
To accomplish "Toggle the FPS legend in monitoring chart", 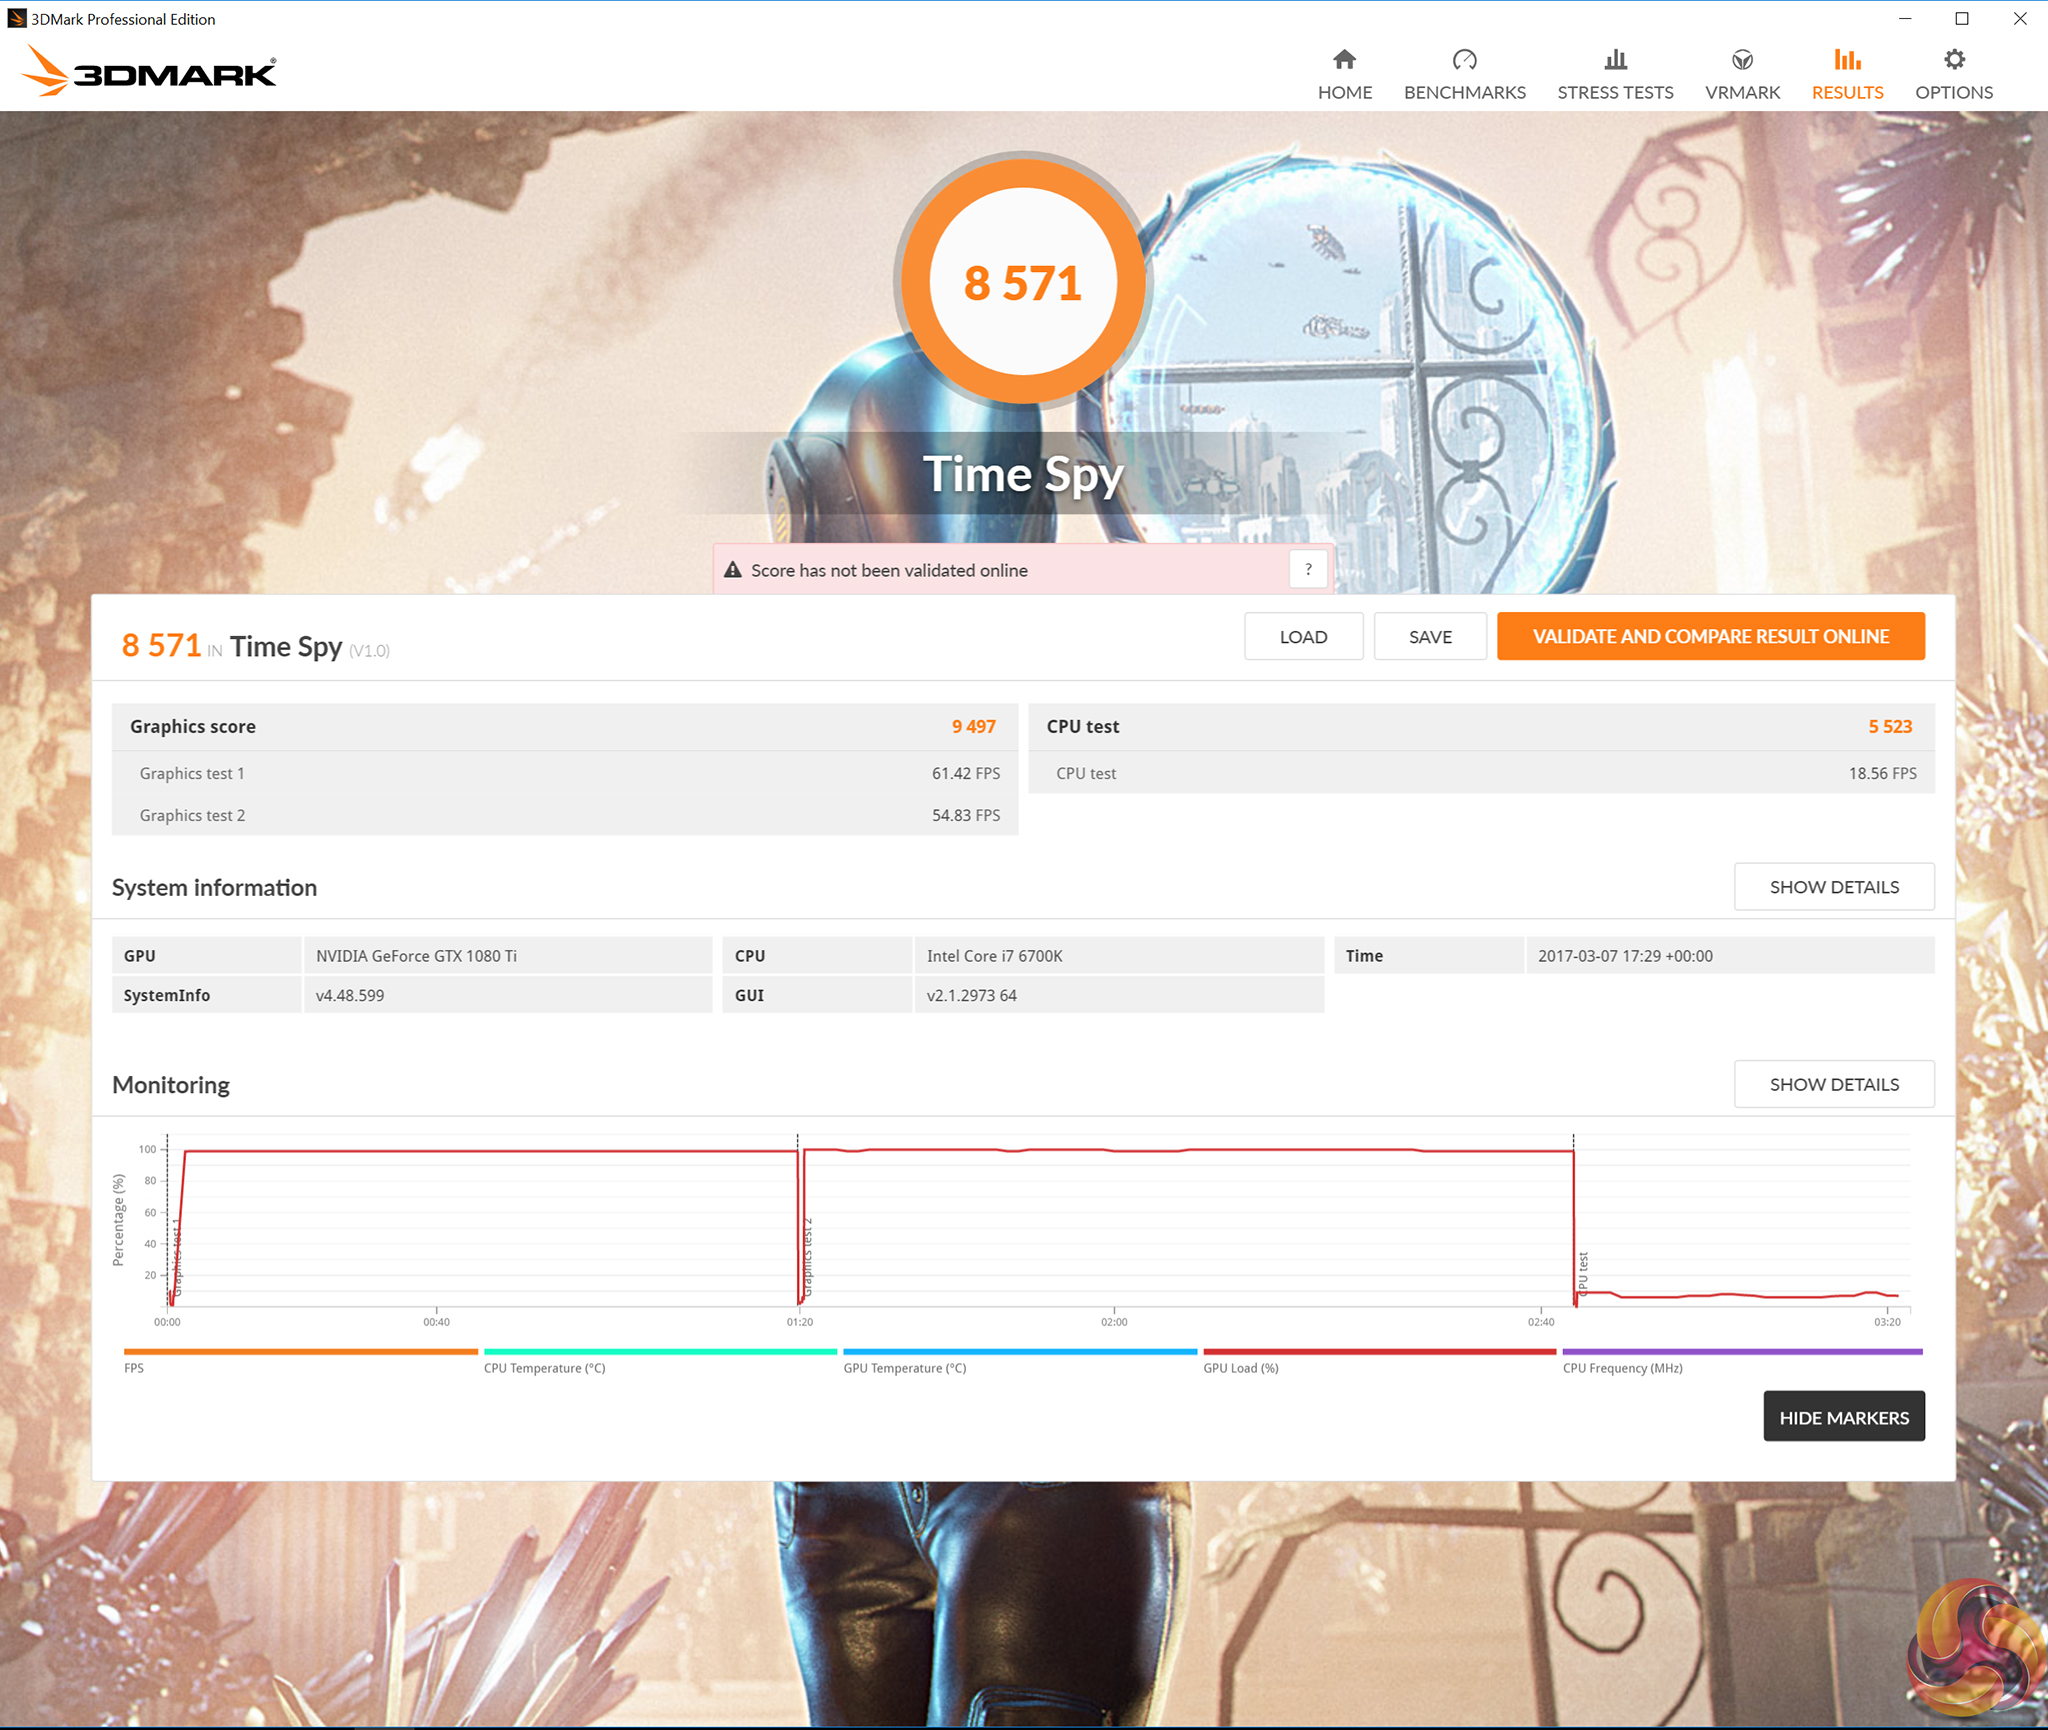I will pyautogui.click(x=134, y=1367).
